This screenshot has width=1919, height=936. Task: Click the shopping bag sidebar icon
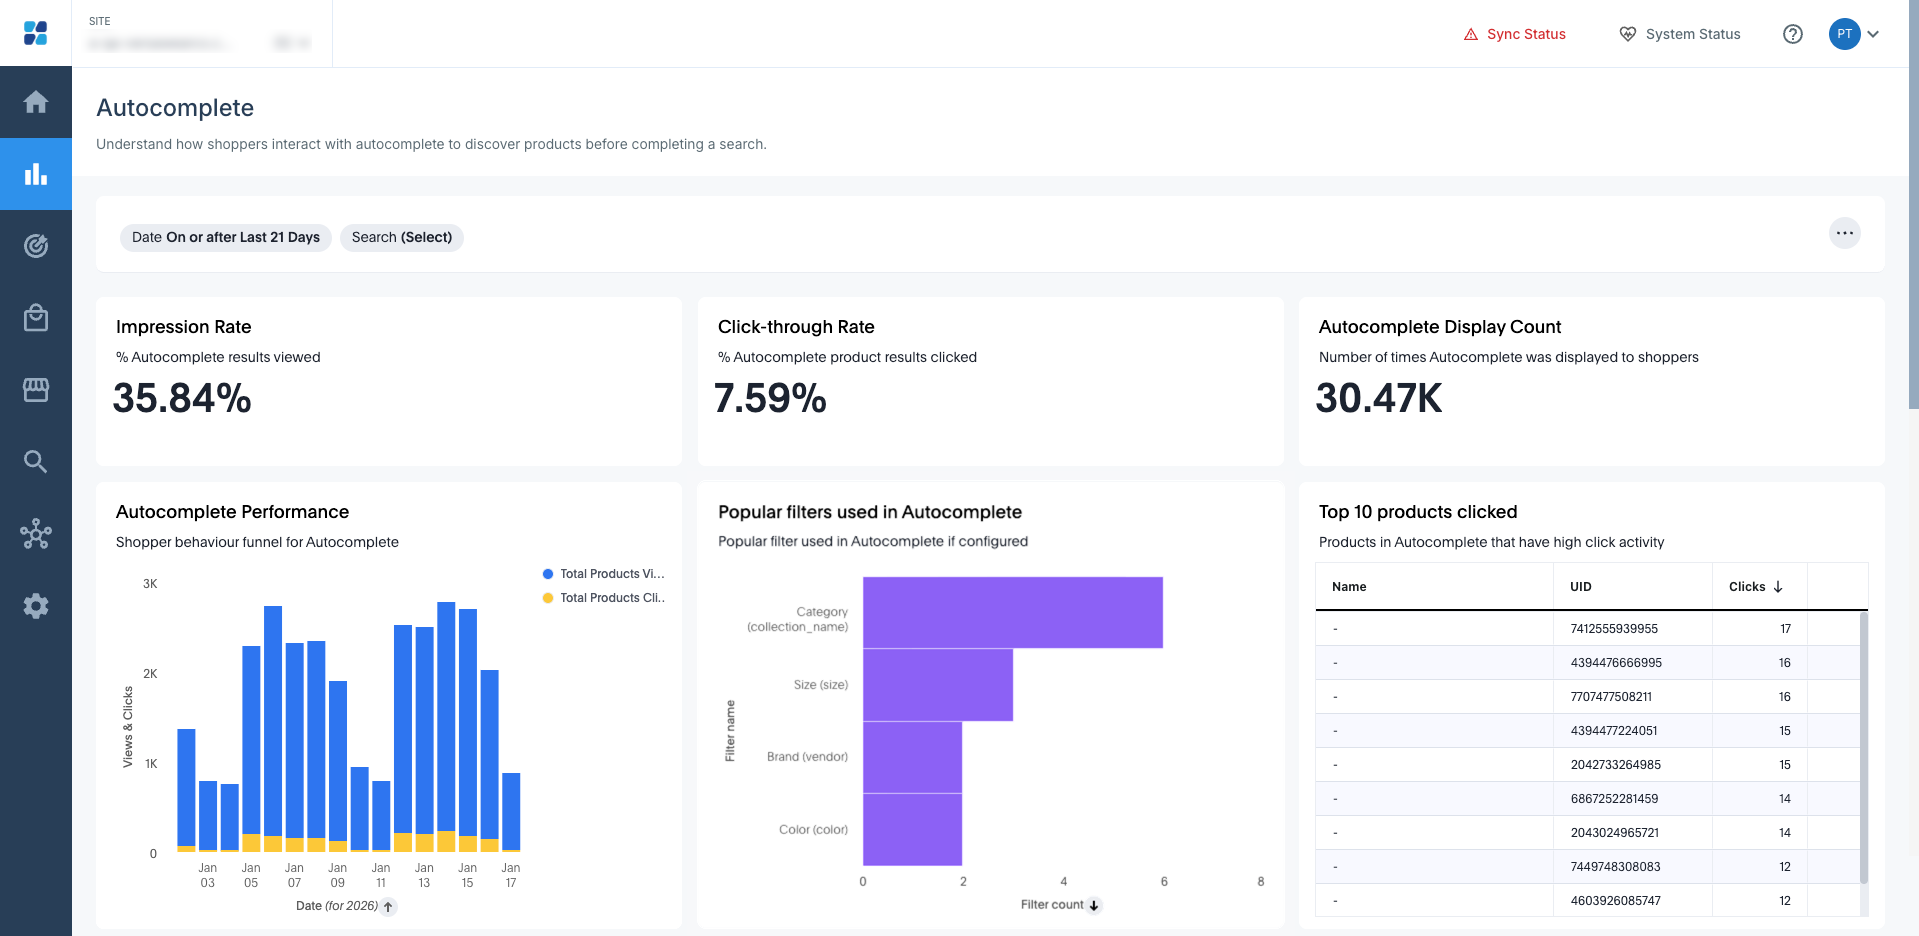coord(36,318)
